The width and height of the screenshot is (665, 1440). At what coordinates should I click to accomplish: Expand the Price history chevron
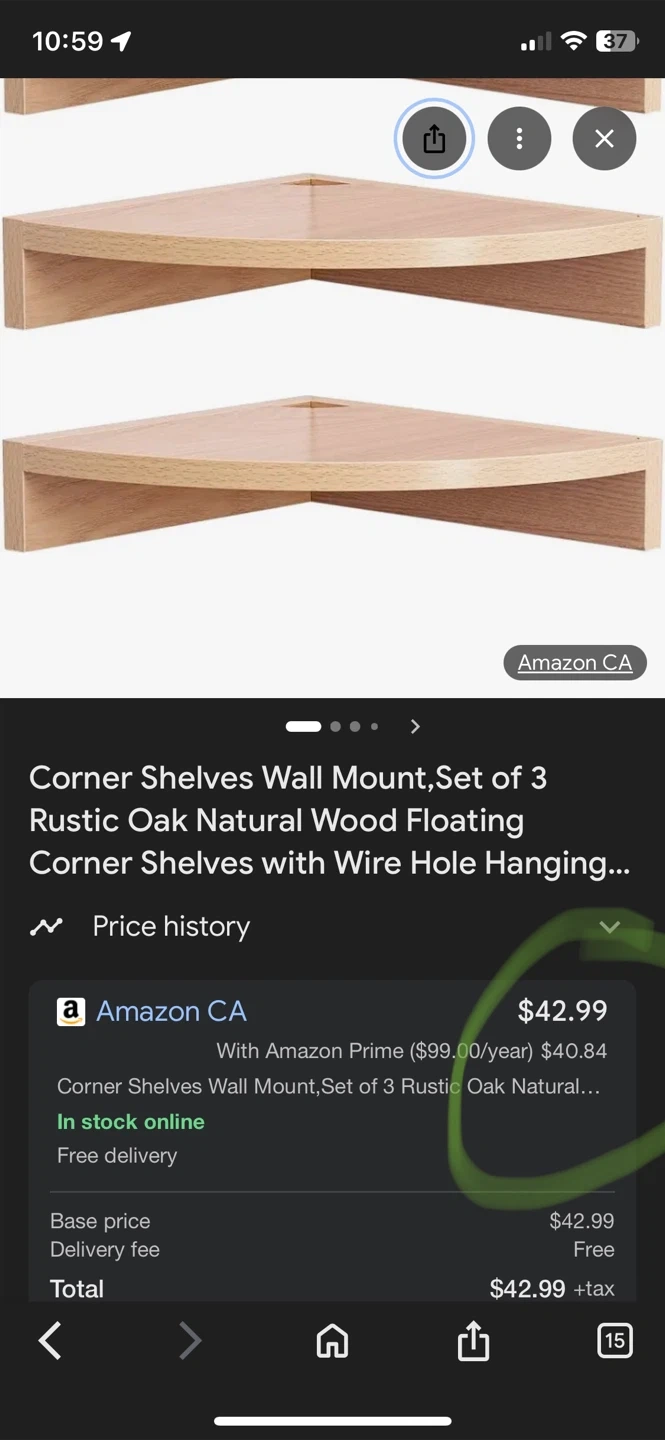coord(609,927)
